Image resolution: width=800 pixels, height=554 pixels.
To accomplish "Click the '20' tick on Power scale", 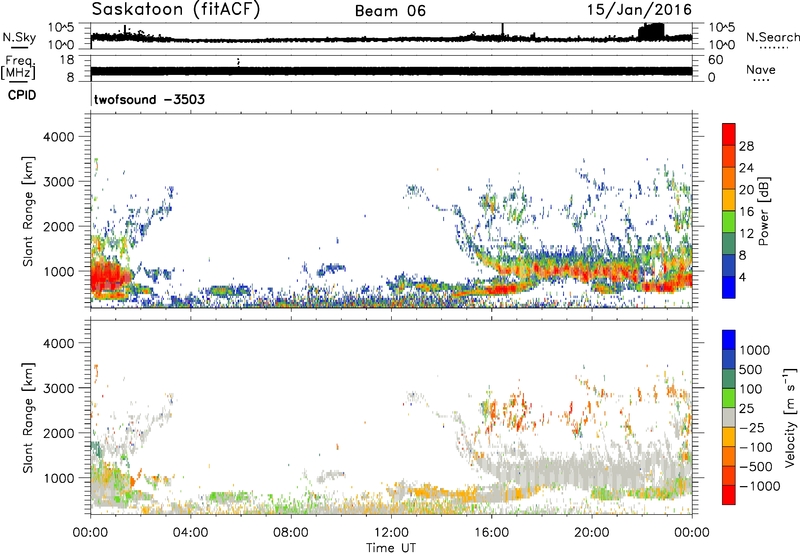I will [746, 190].
